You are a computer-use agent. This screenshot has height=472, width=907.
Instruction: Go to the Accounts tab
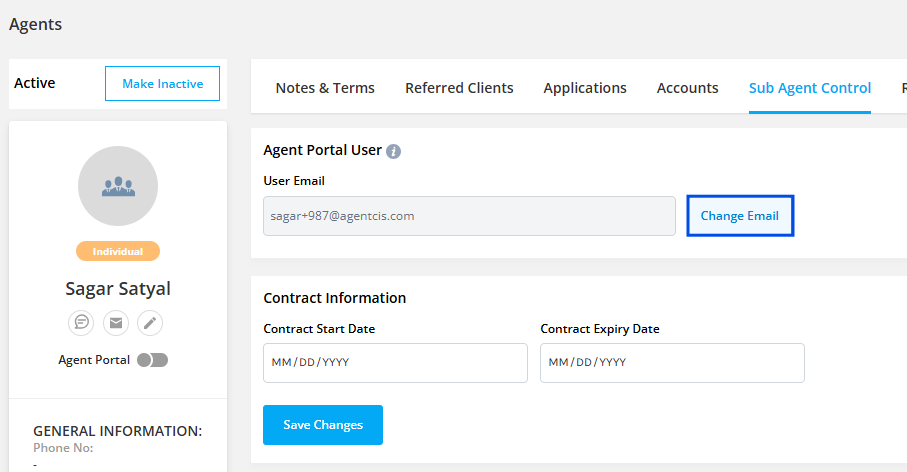pos(687,88)
